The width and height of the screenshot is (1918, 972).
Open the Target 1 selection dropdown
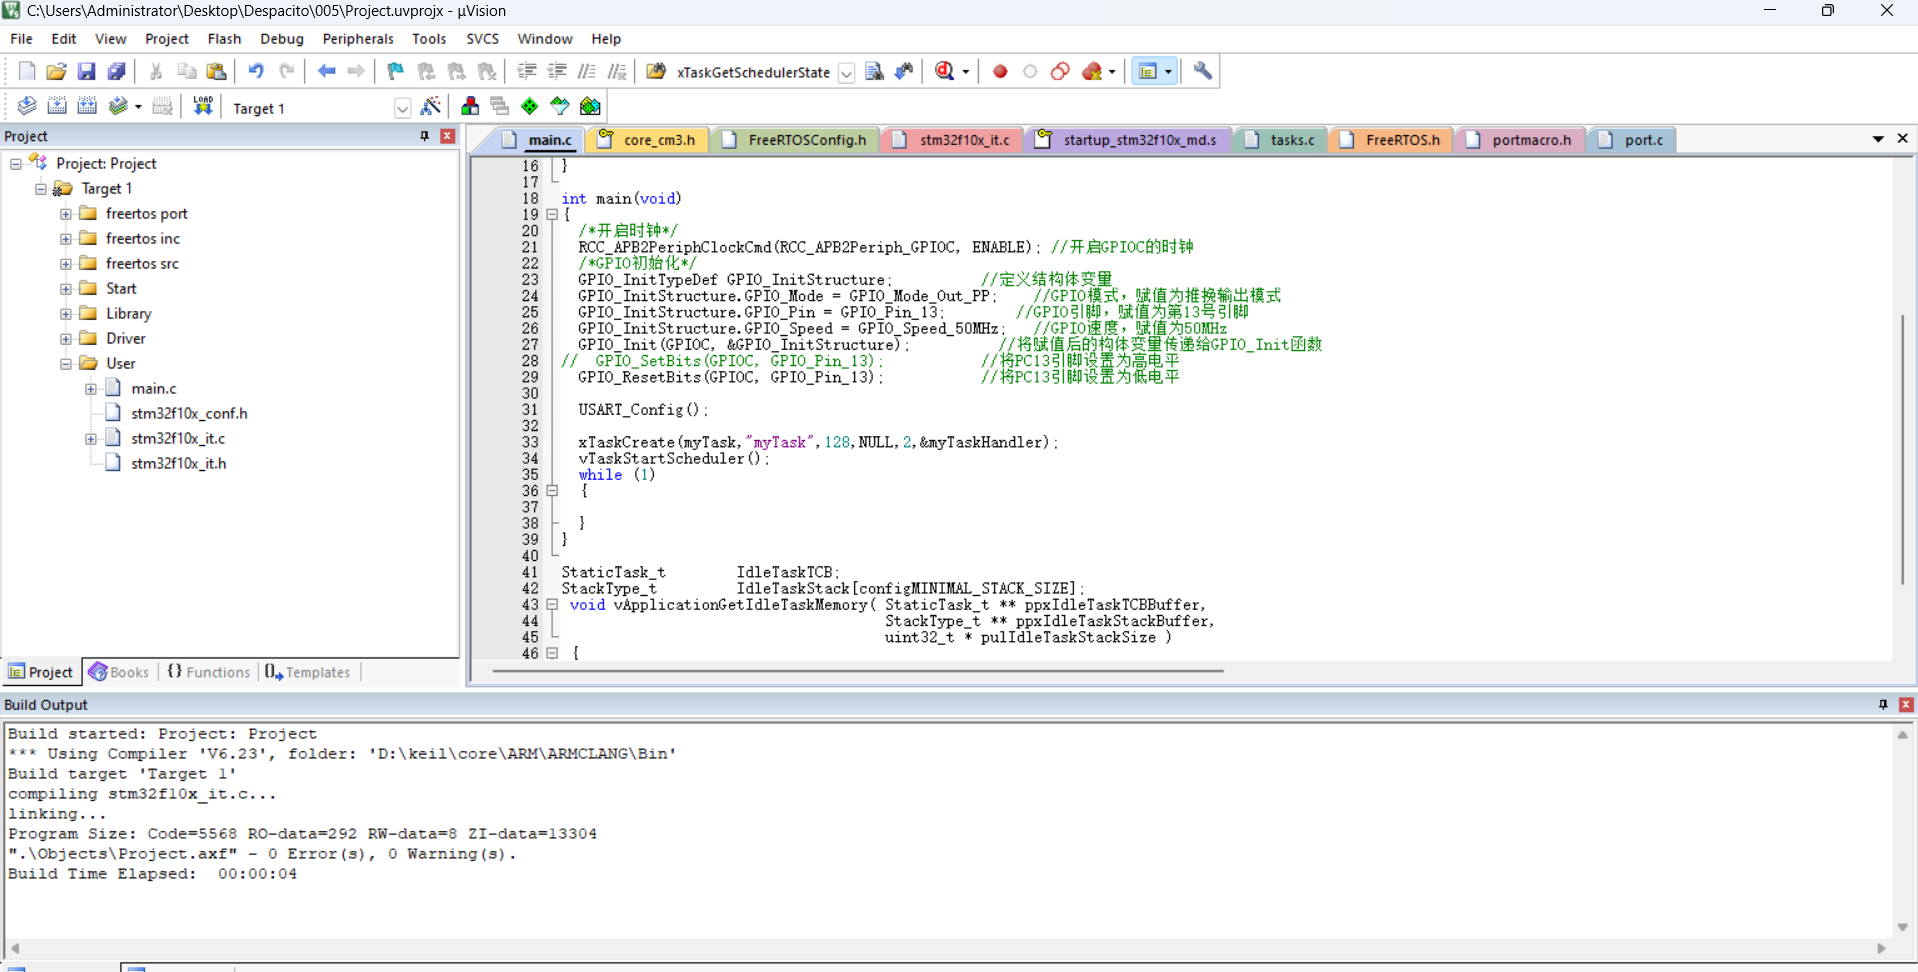pos(402,108)
